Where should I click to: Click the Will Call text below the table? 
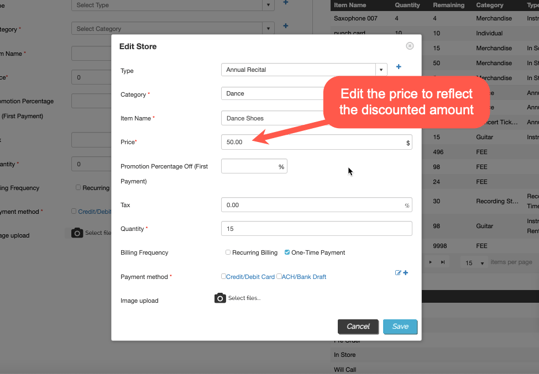tap(345, 370)
